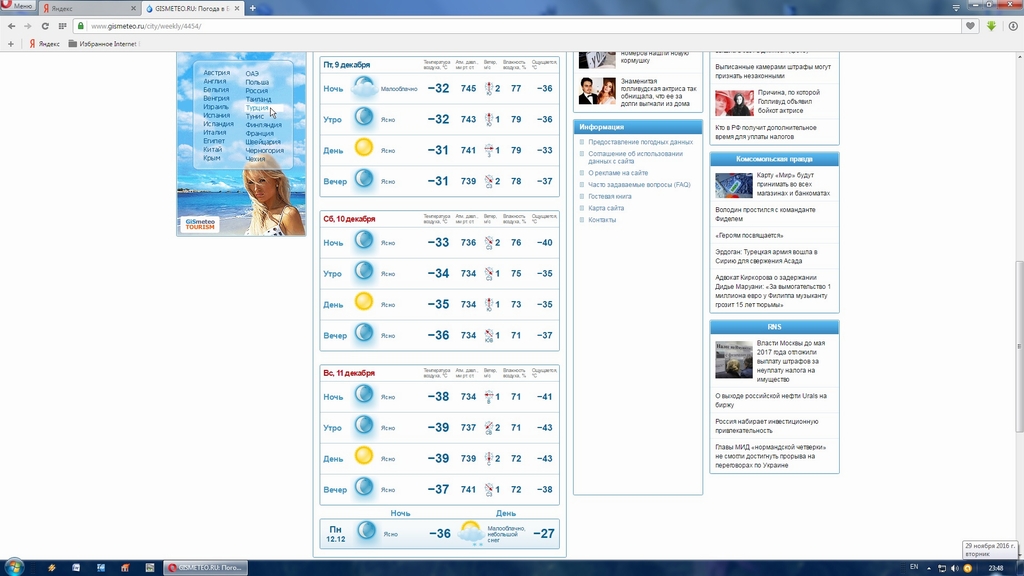Select Турция in the tourism country list
Viewport: 1024px width, 576px height.
[257, 108]
